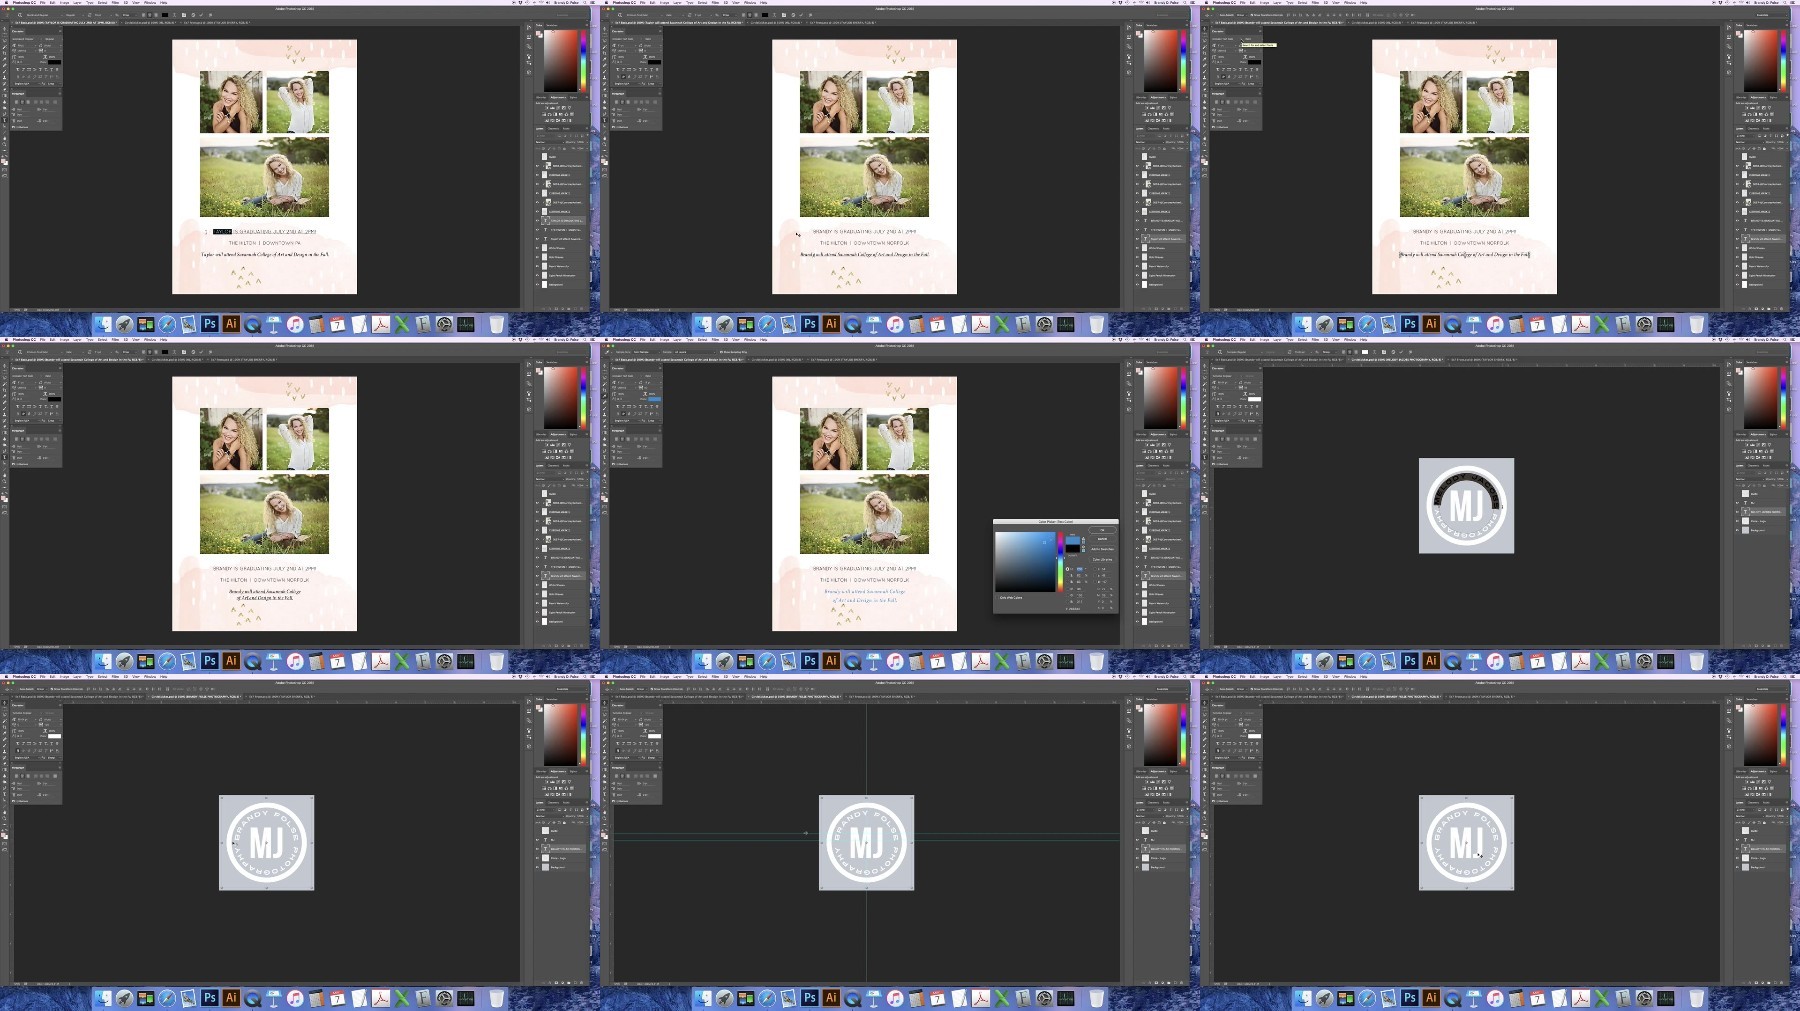This screenshot has height=1011, width=1800.
Task: Select the Zoom tool in the top-middle frame
Action: pos(605,144)
